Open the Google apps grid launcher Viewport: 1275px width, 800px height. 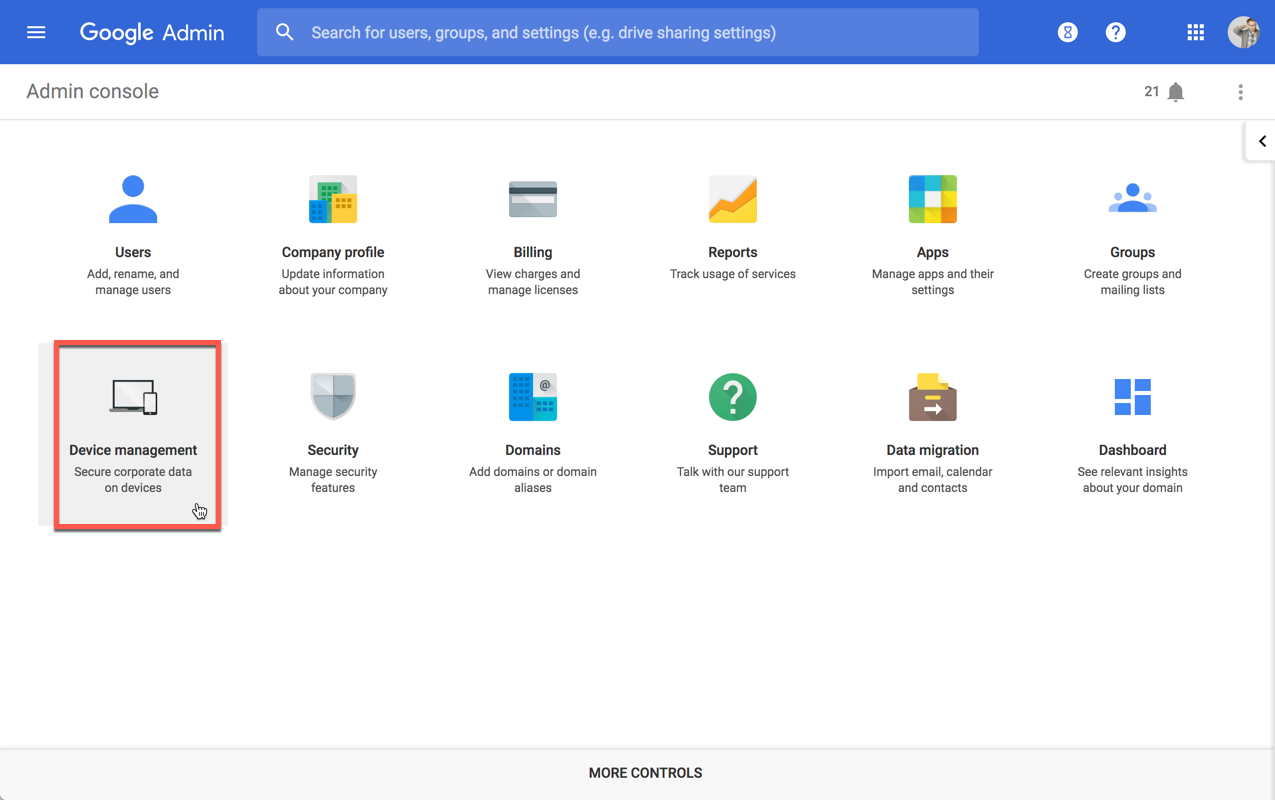(1195, 32)
